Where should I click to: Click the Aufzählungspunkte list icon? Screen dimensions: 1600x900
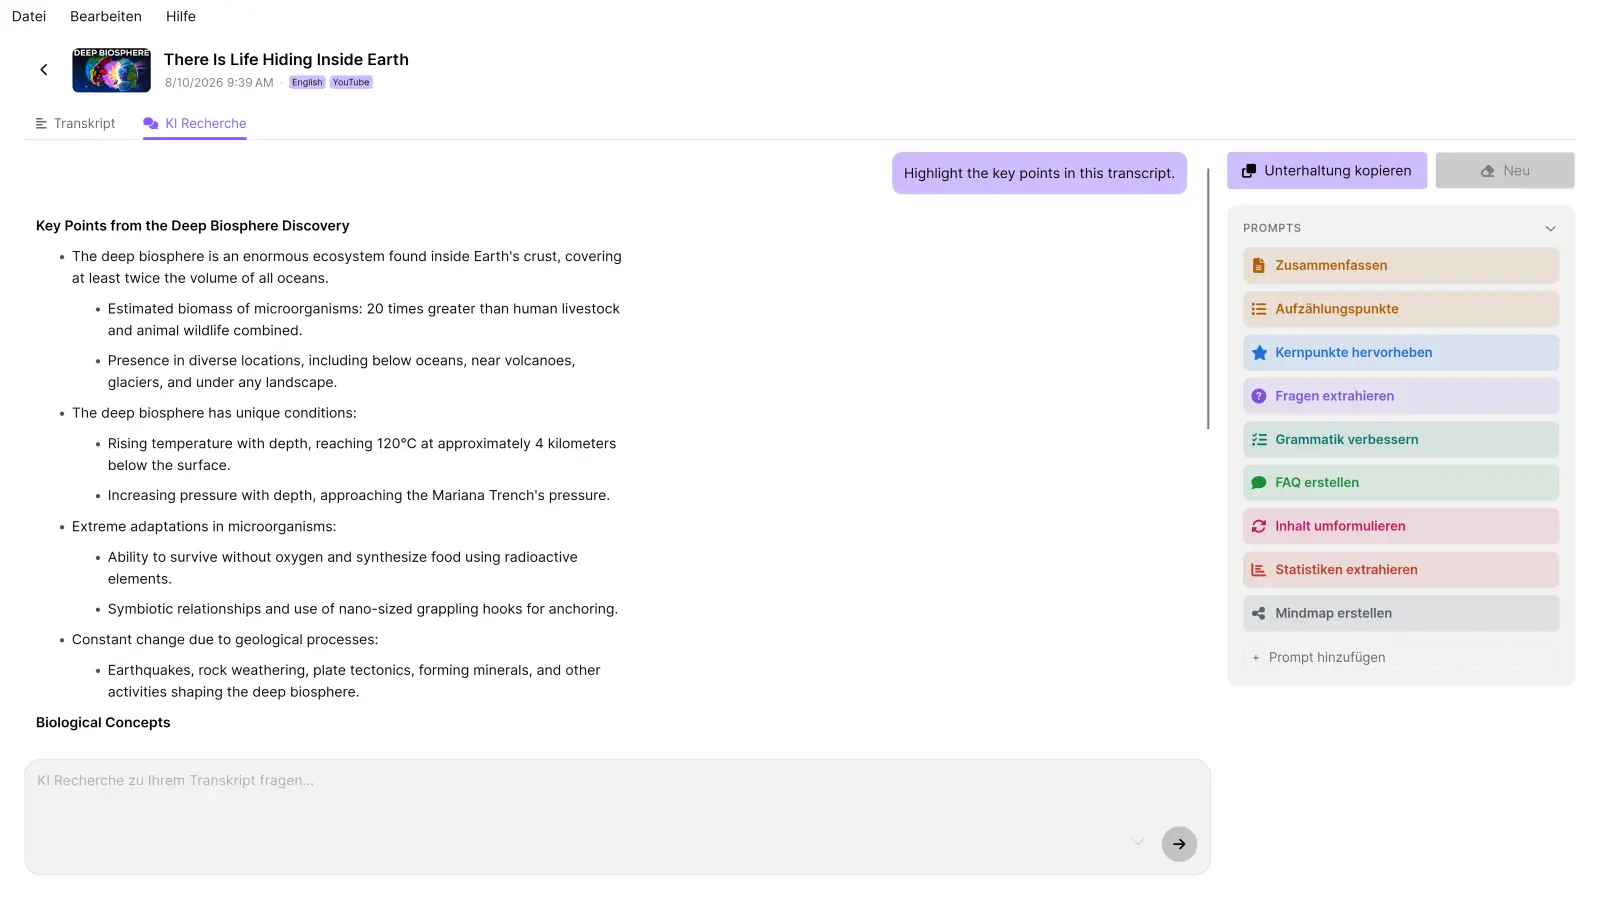click(1259, 309)
